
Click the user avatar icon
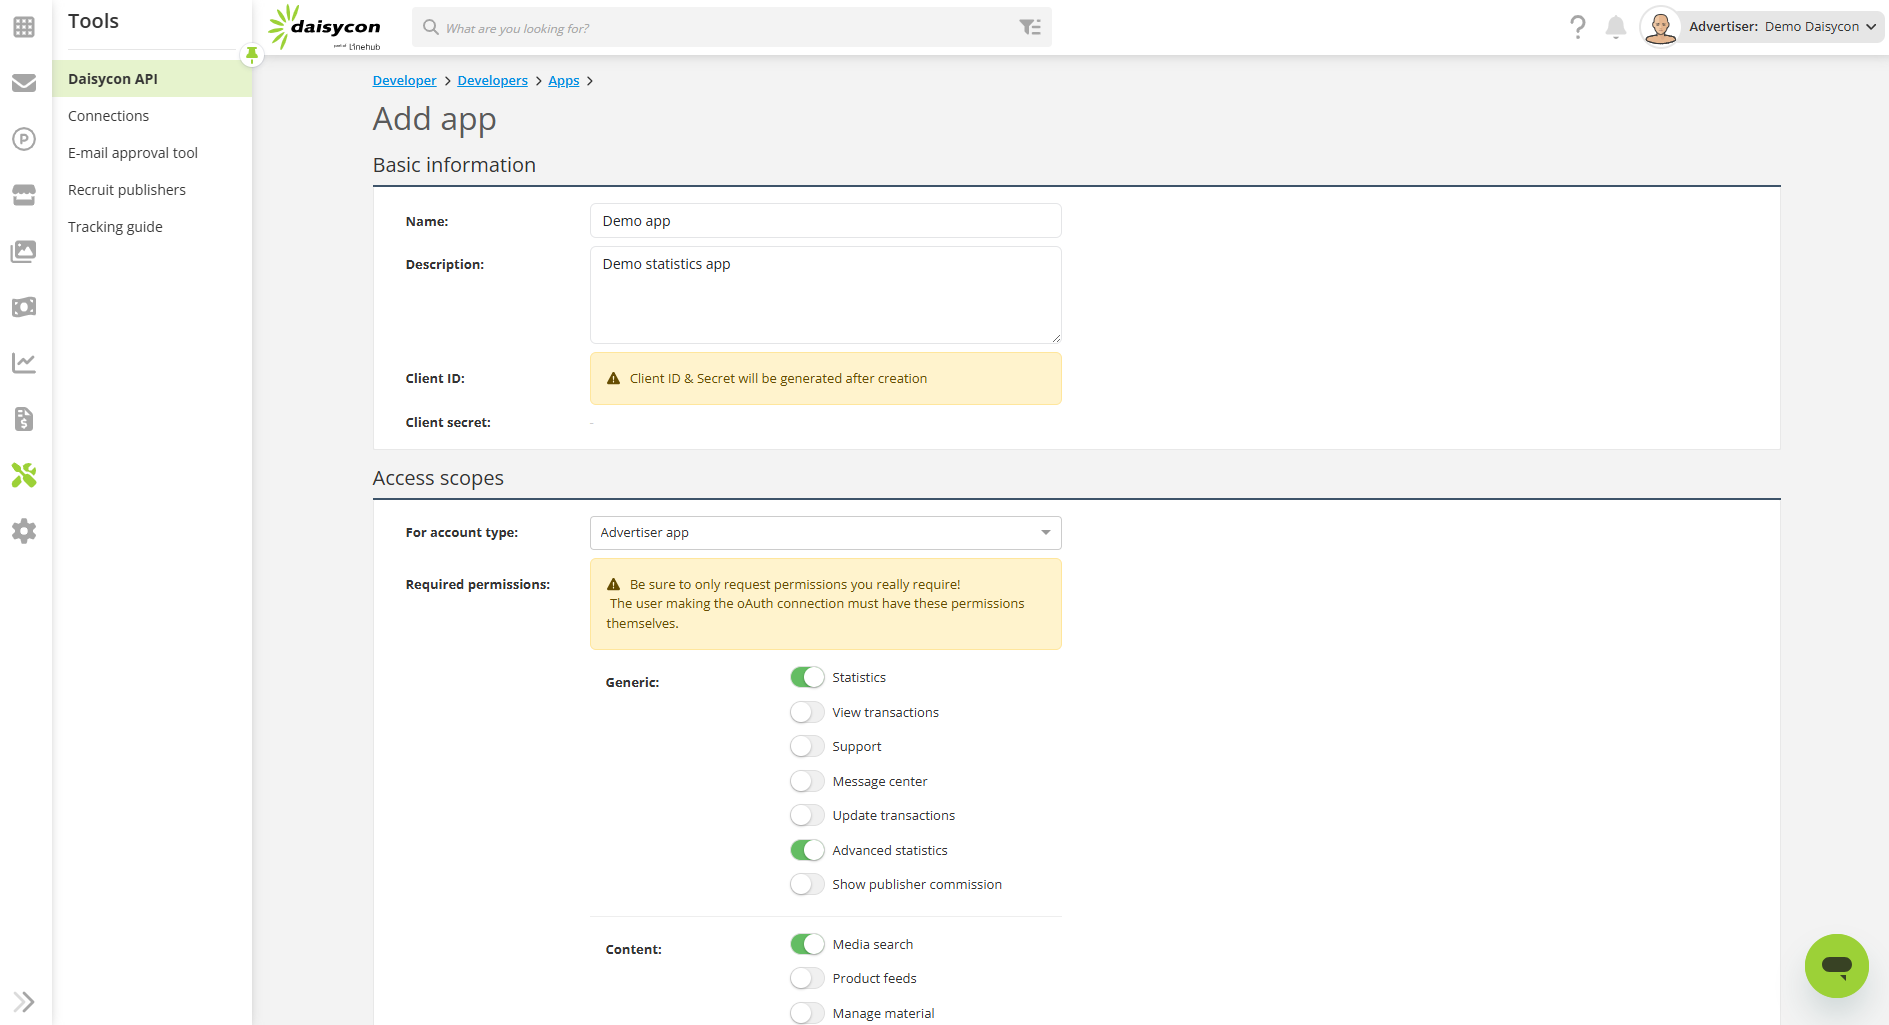pyautogui.click(x=1660, y=27)
